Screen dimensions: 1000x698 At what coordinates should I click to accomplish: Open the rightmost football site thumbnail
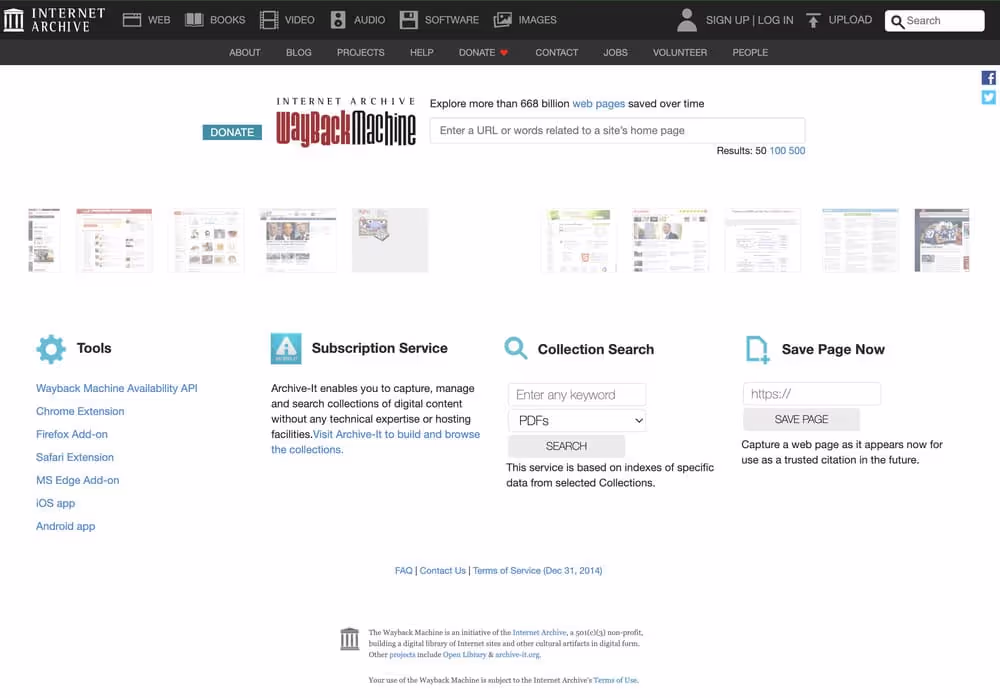(x=942, y=240)
